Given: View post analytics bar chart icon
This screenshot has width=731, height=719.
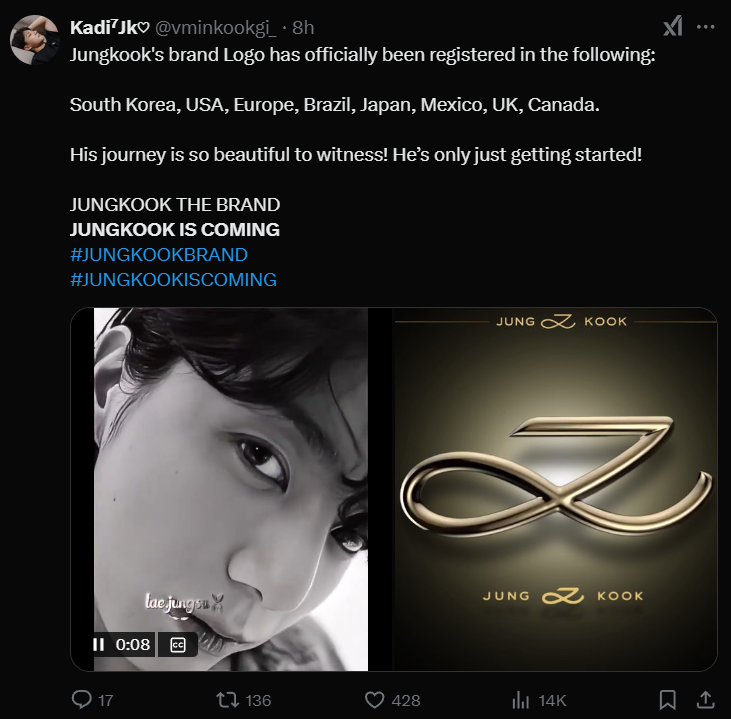Looking at the screenshot, I should click(x=520, y=699).
